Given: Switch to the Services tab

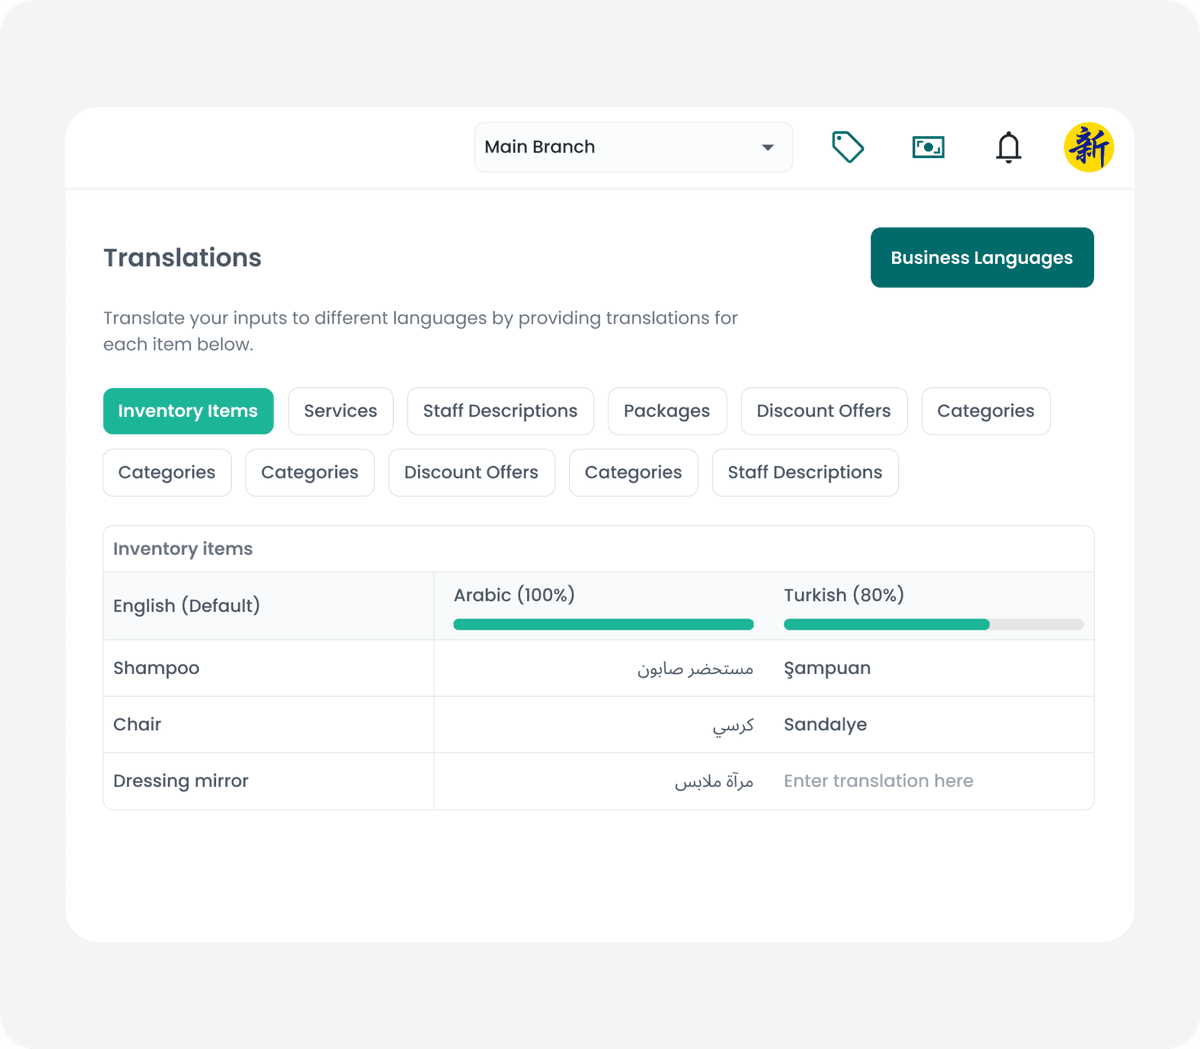Looking at the screenshot, I should [x=340, y=410].
